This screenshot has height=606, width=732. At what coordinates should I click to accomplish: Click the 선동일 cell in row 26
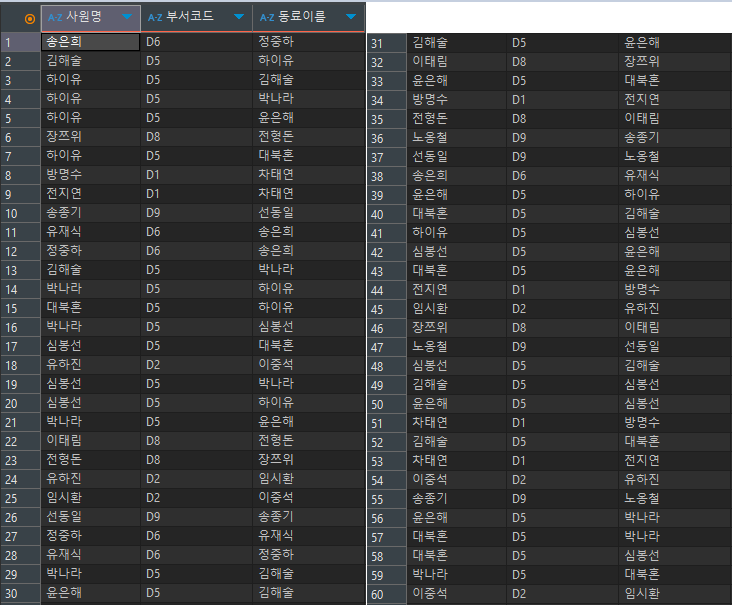click(91, 517)
